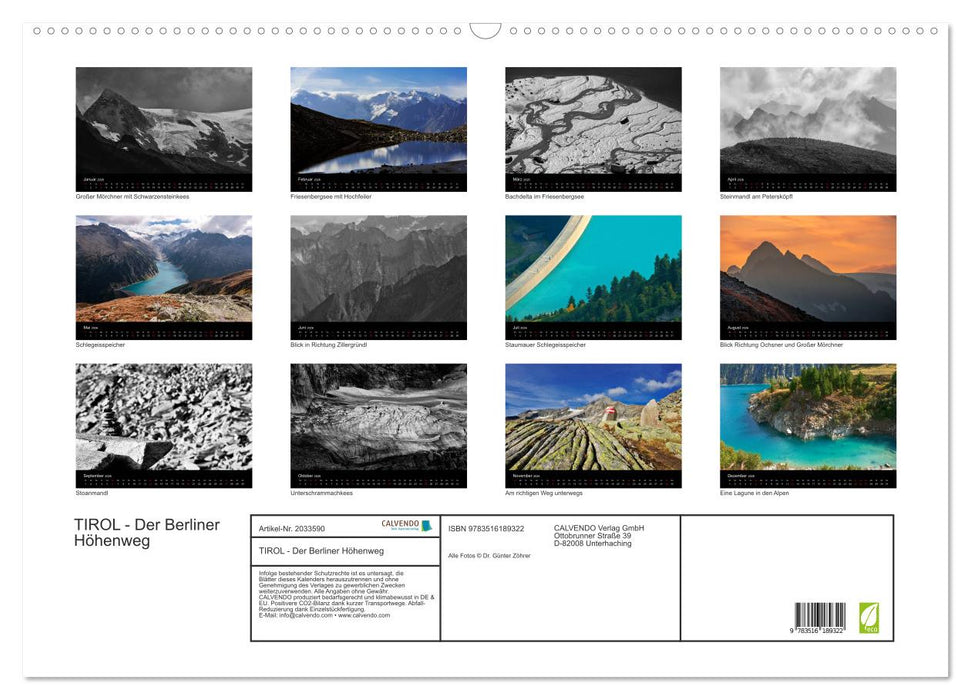Click the Artikel-Nr. 2033590 label
Screen dimensions: 971x700
tap(291, 528)
